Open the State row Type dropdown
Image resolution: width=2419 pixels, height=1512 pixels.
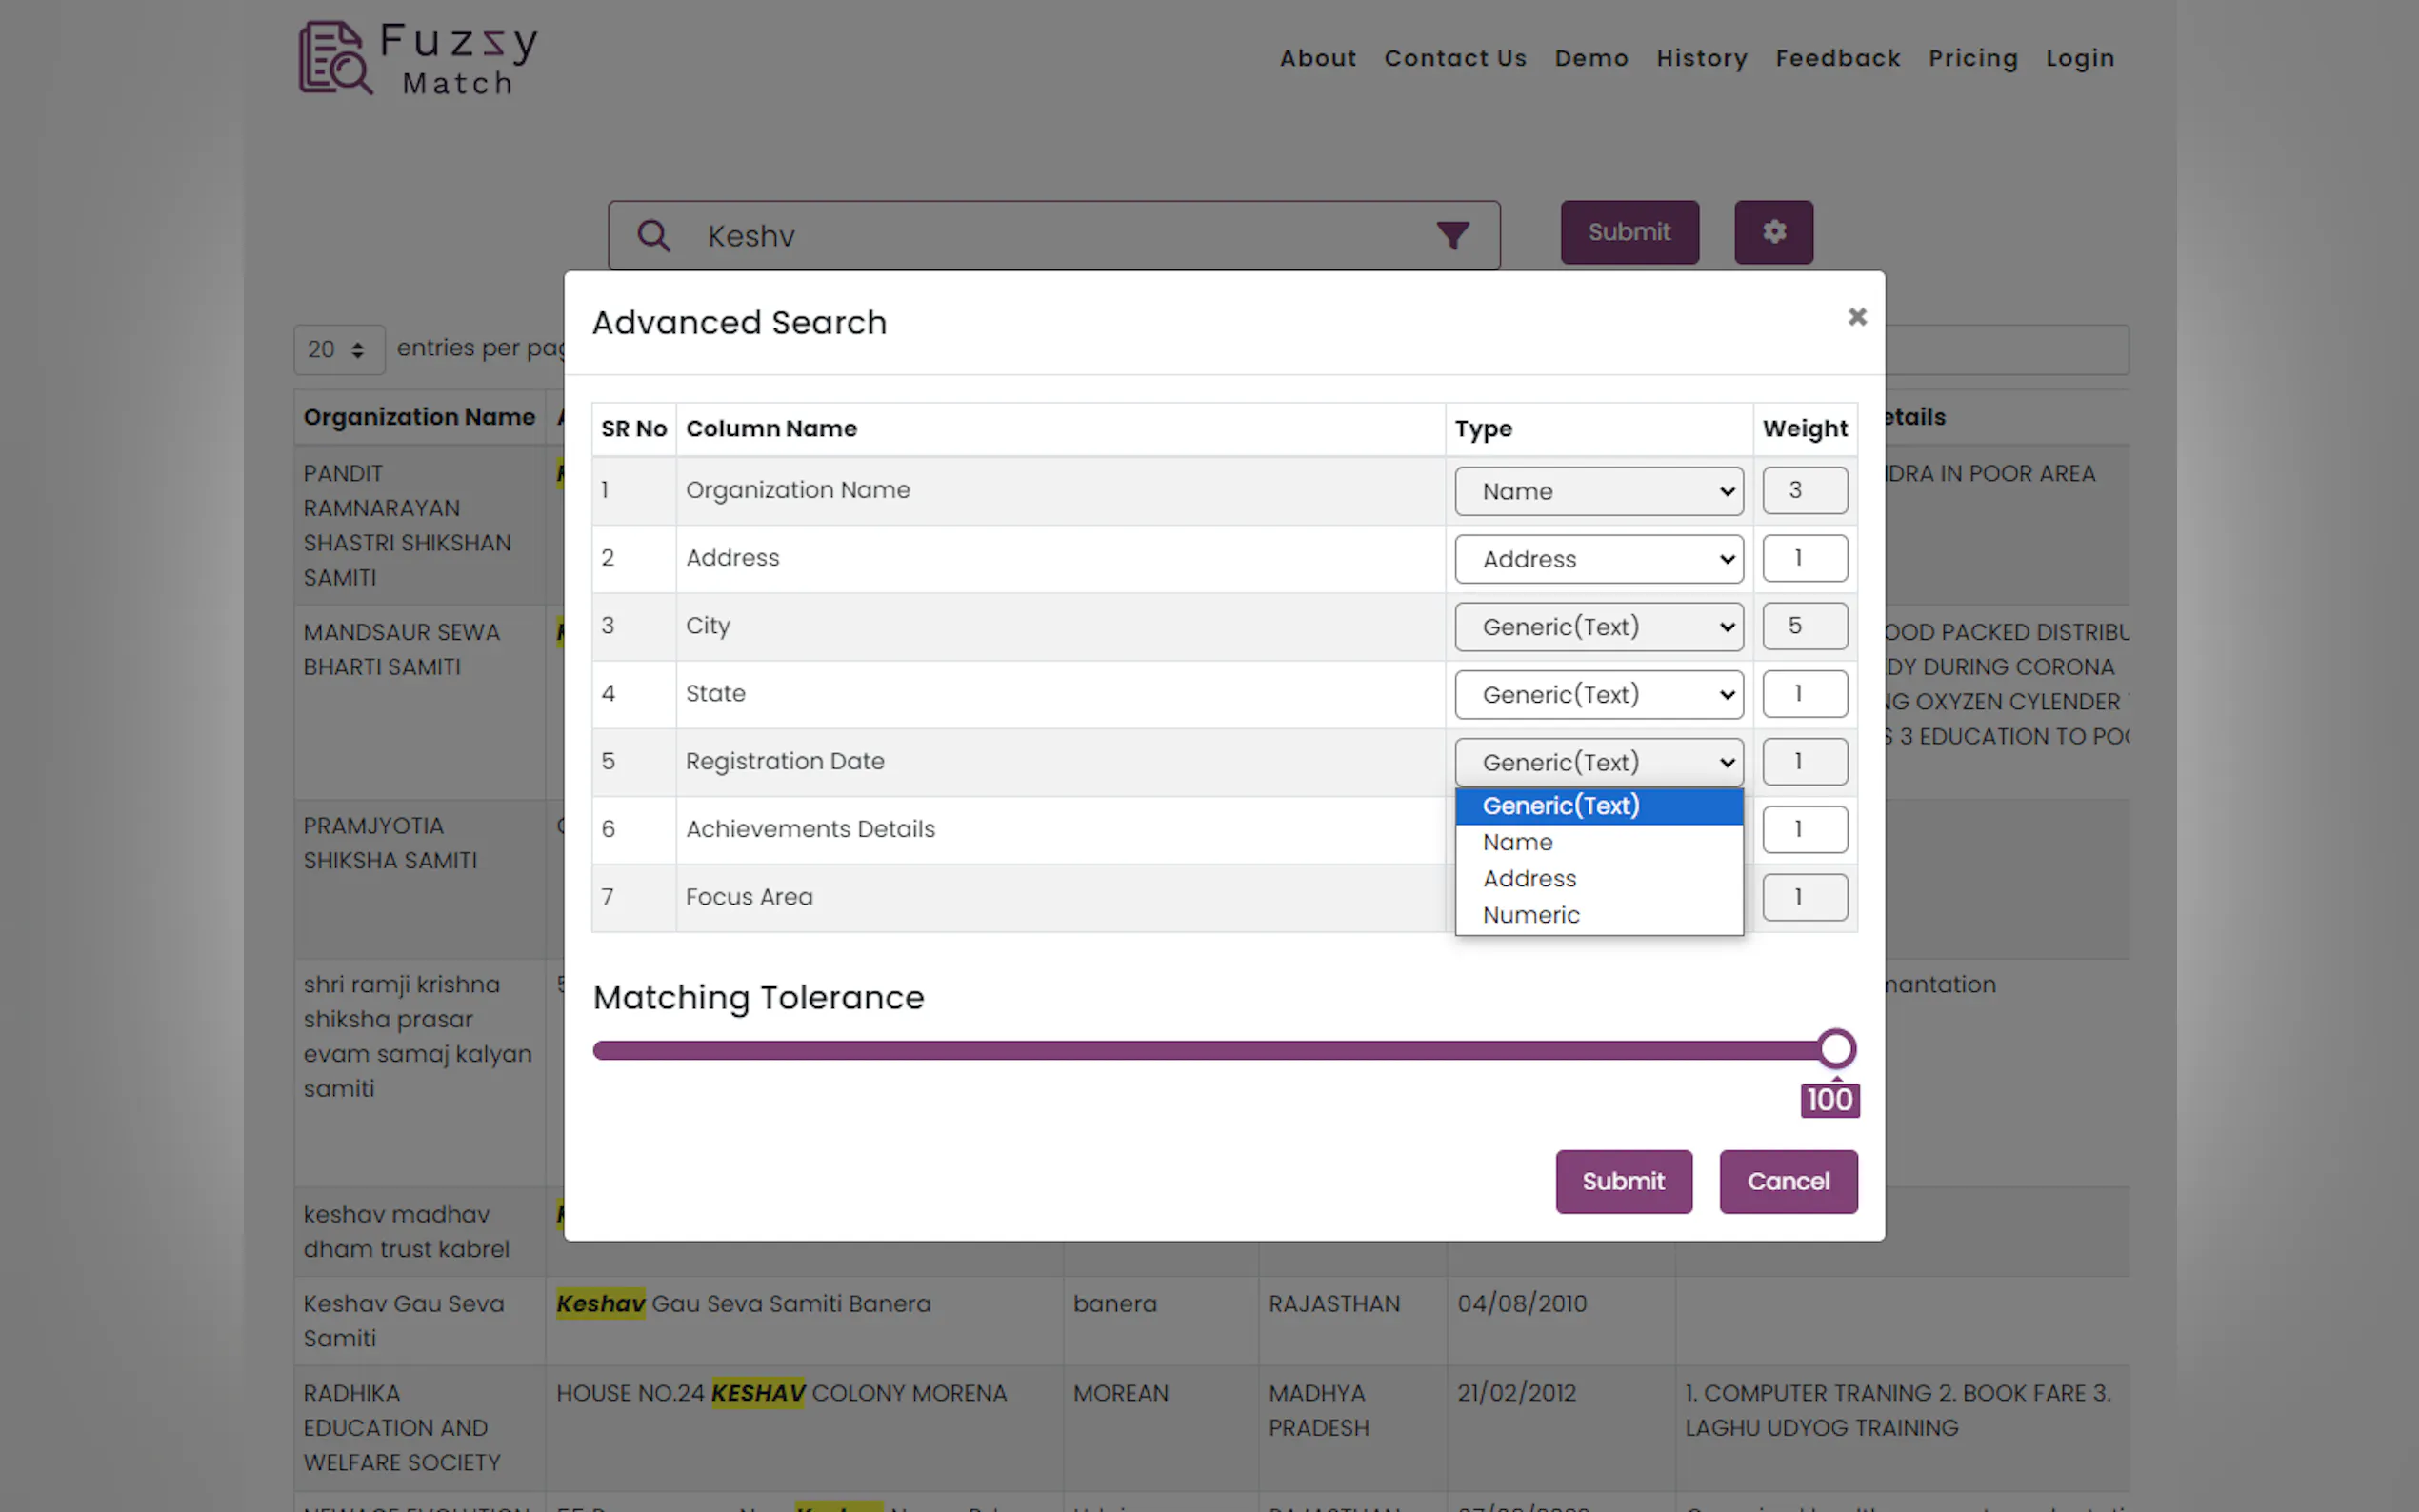click(1598, 695)
